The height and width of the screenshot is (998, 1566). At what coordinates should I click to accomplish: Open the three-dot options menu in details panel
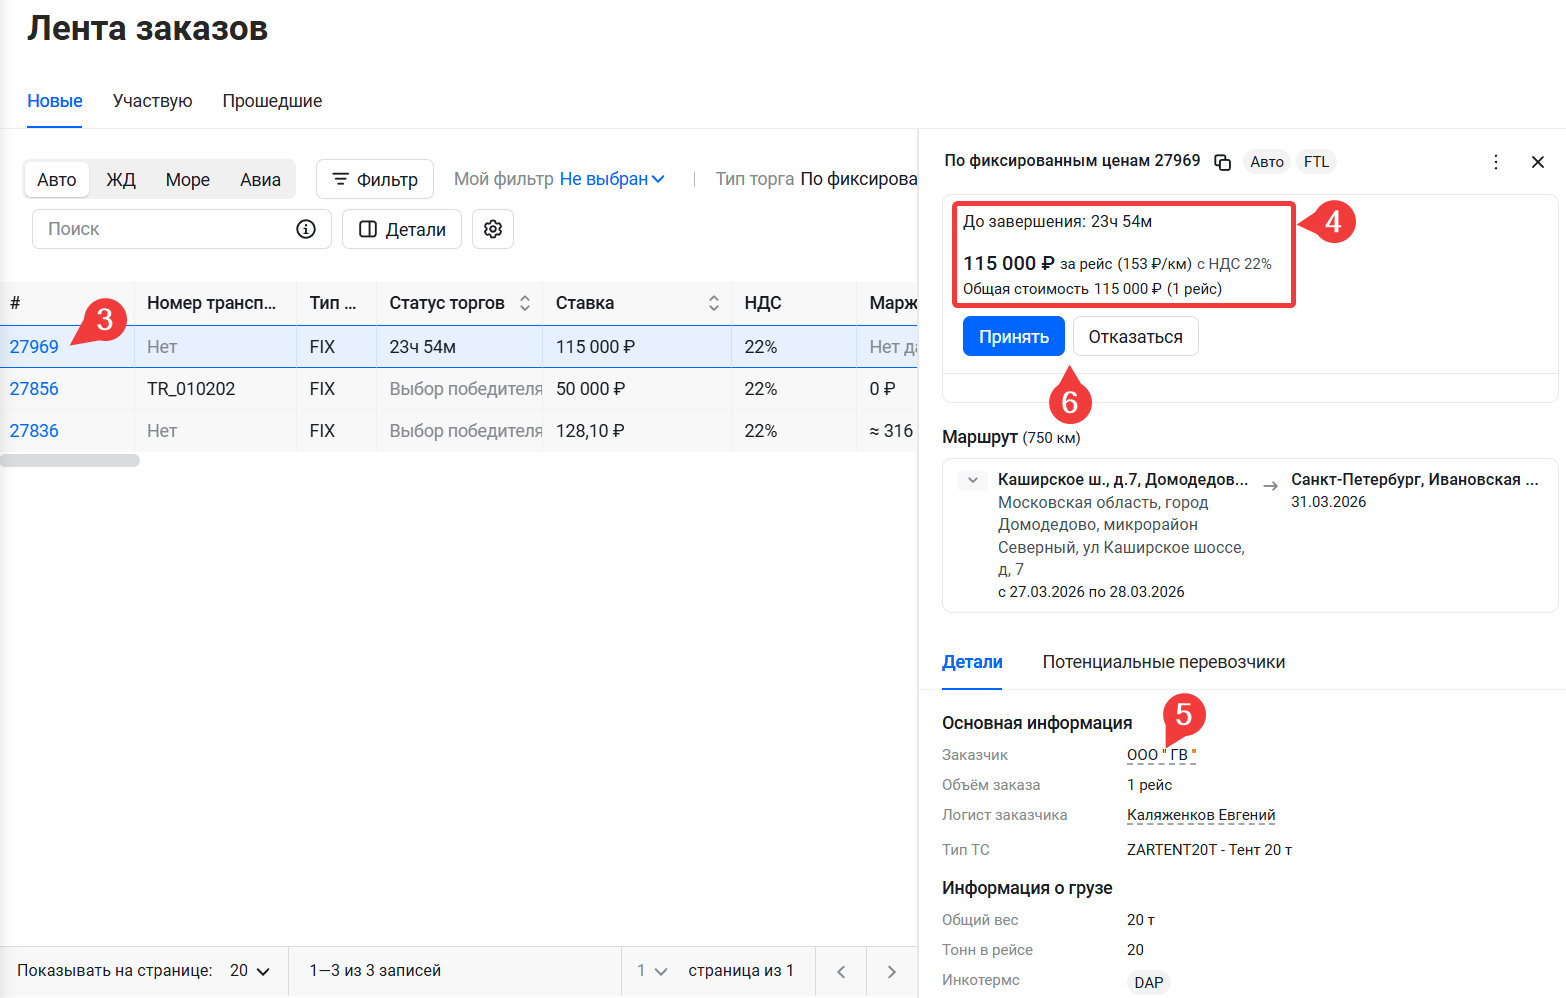coord(1495,162)
